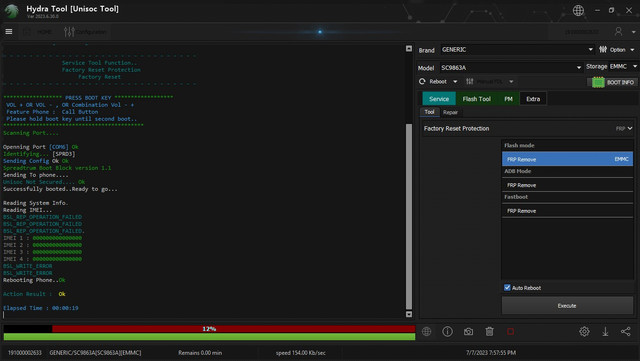Click log scrollbar down arrow
The width and height of the screenshot is (640, 361).
409,314
